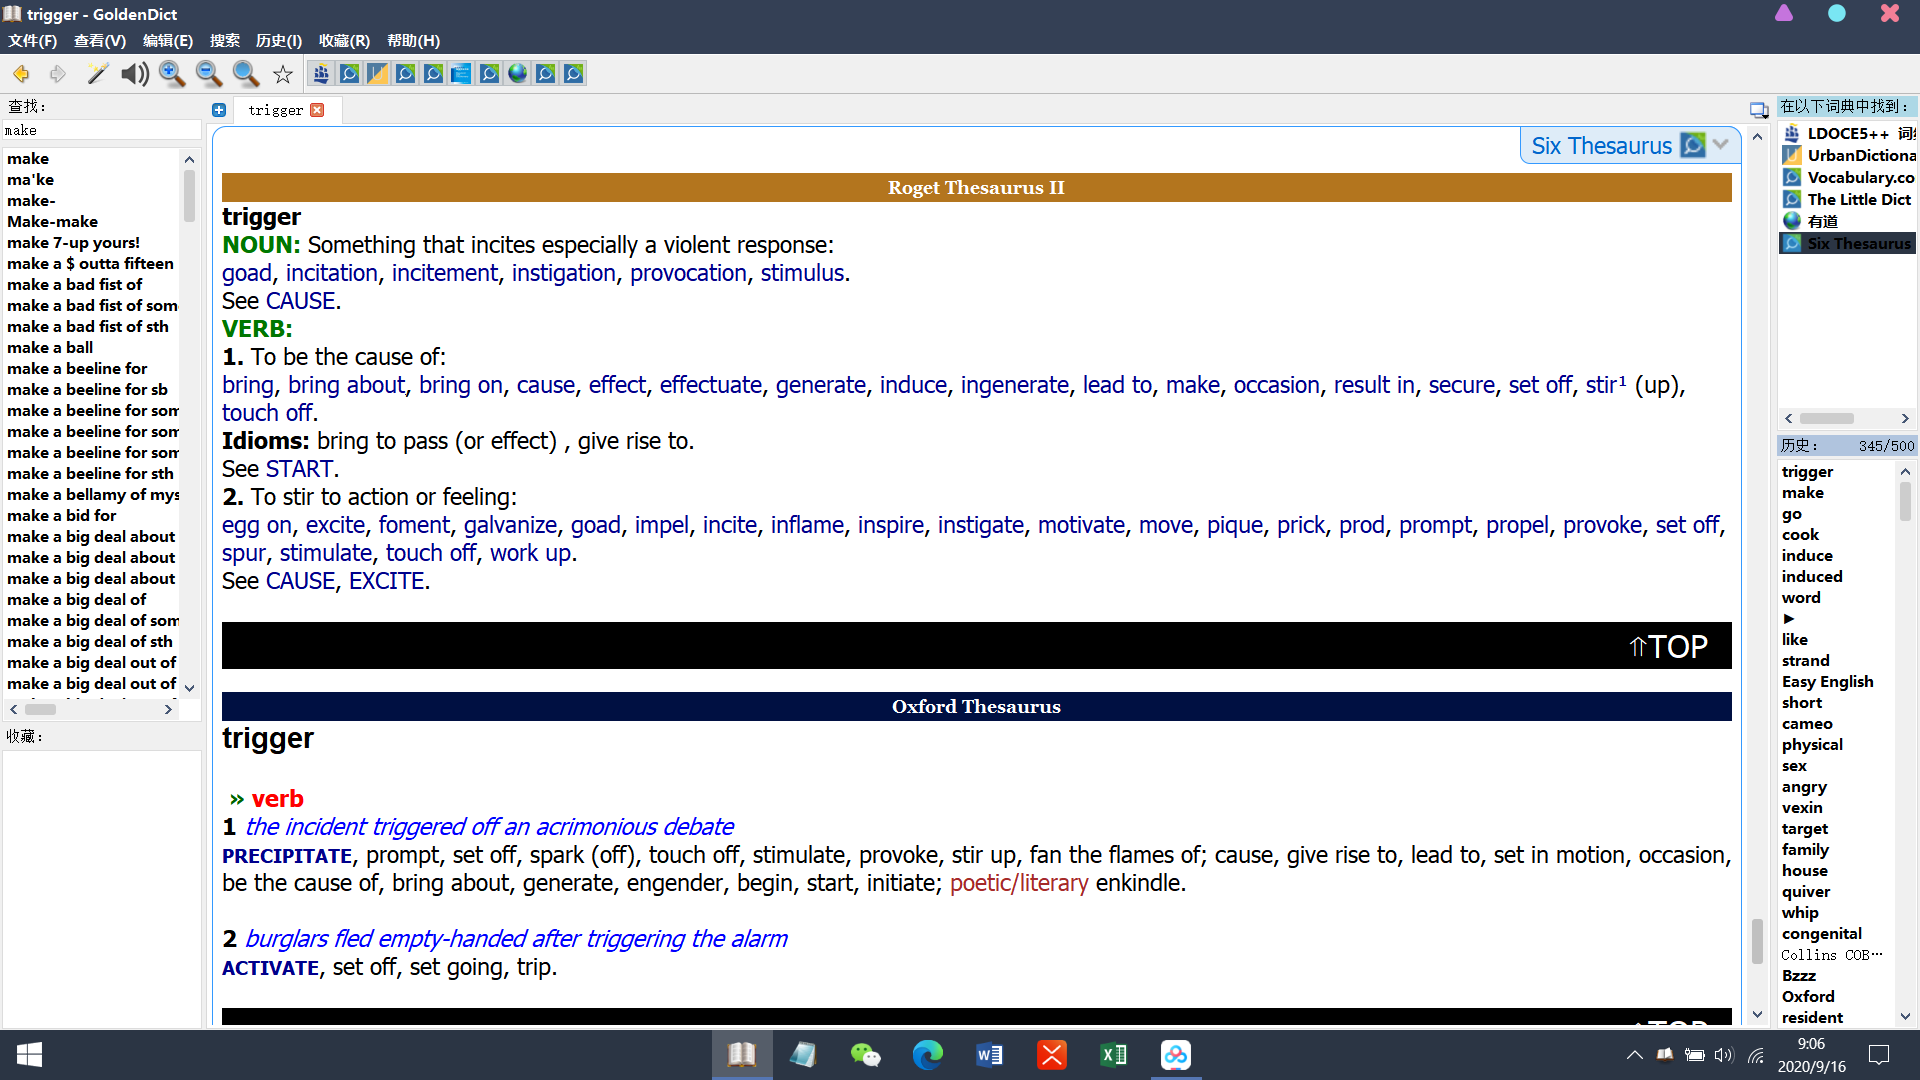Jump to The Little Dict entry
The image size is (1920, 1080).
pos(1848,199)
